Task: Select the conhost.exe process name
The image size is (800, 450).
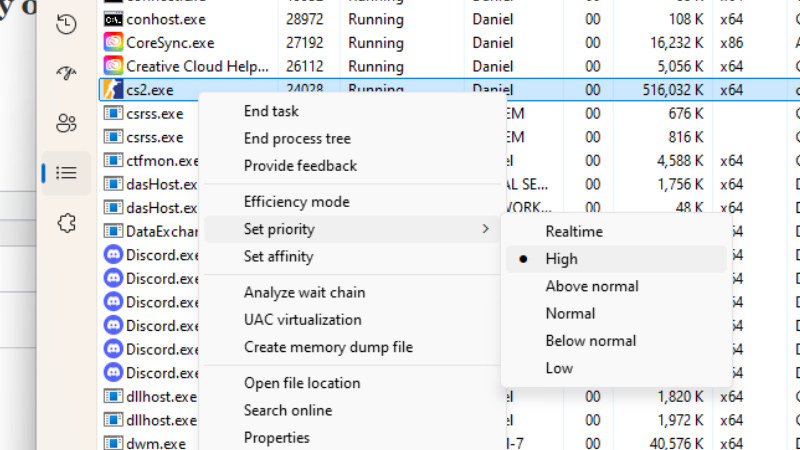Action: coord(166,19)
